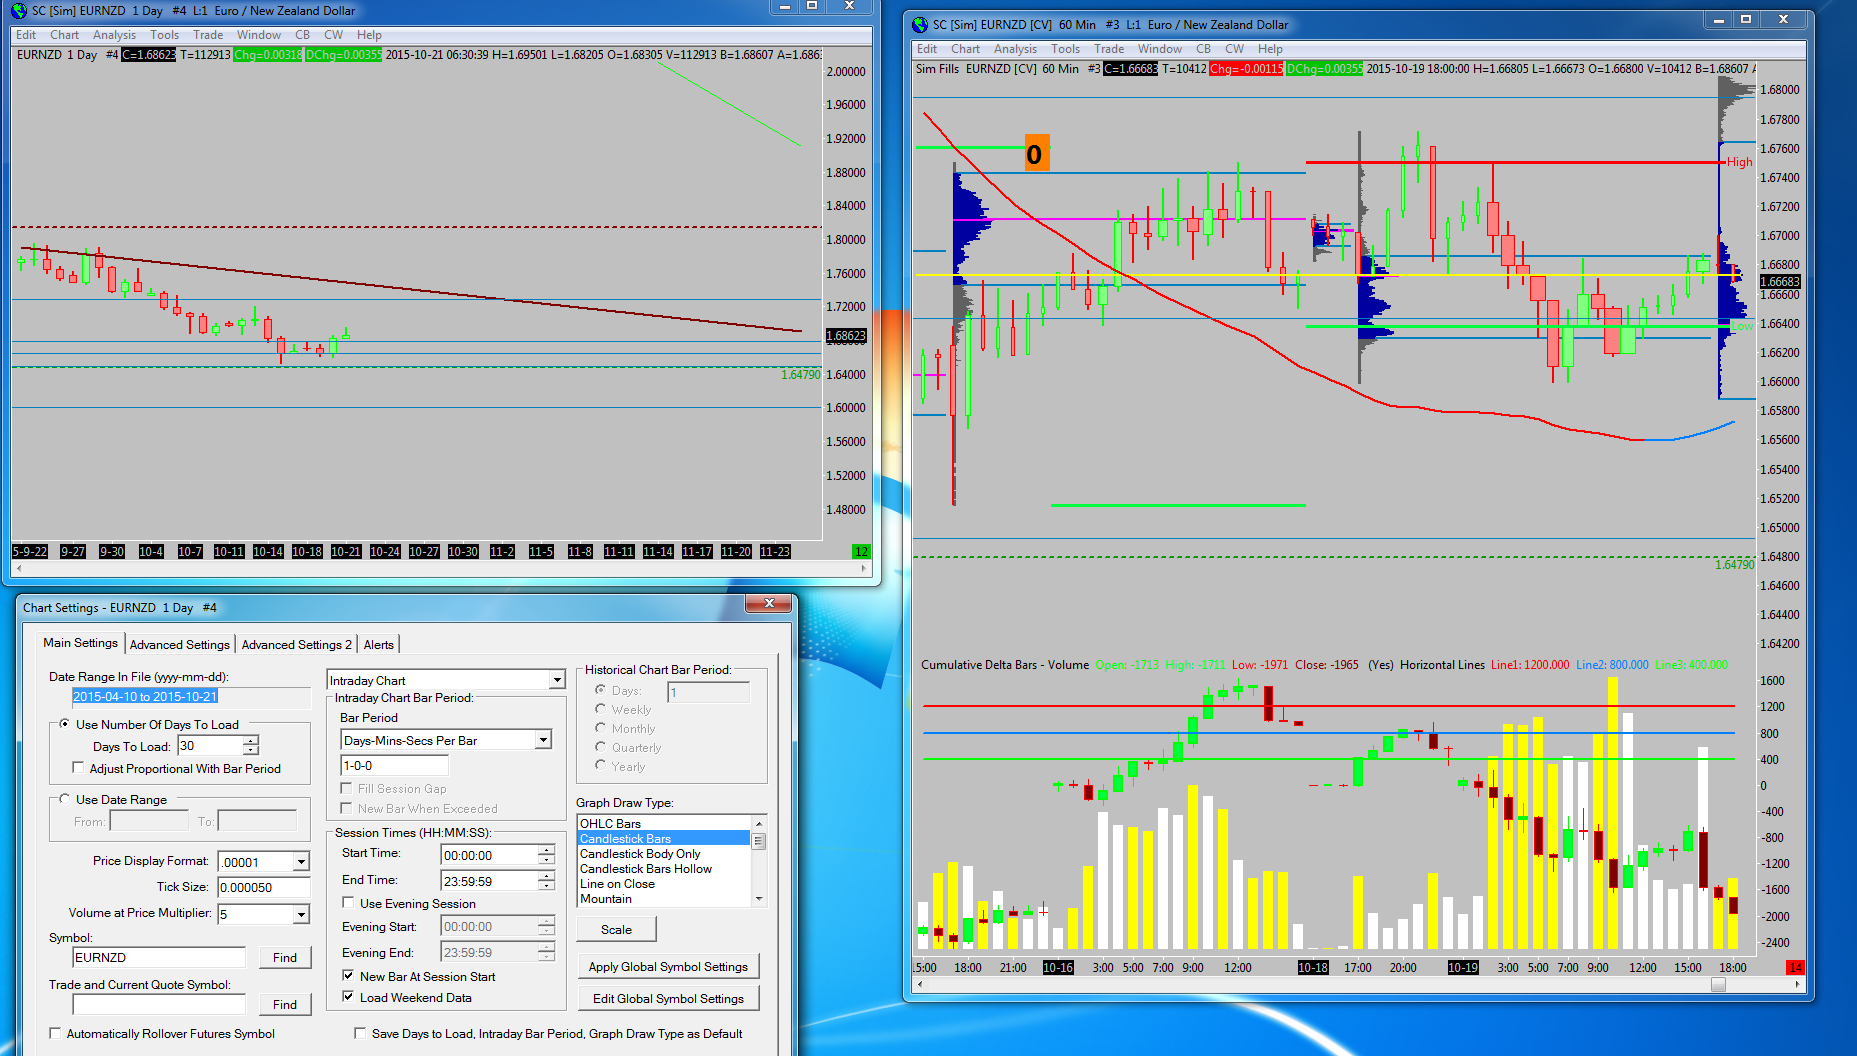
Task: Open the Intraday Chart type dropdown
Action: (557, 680)
